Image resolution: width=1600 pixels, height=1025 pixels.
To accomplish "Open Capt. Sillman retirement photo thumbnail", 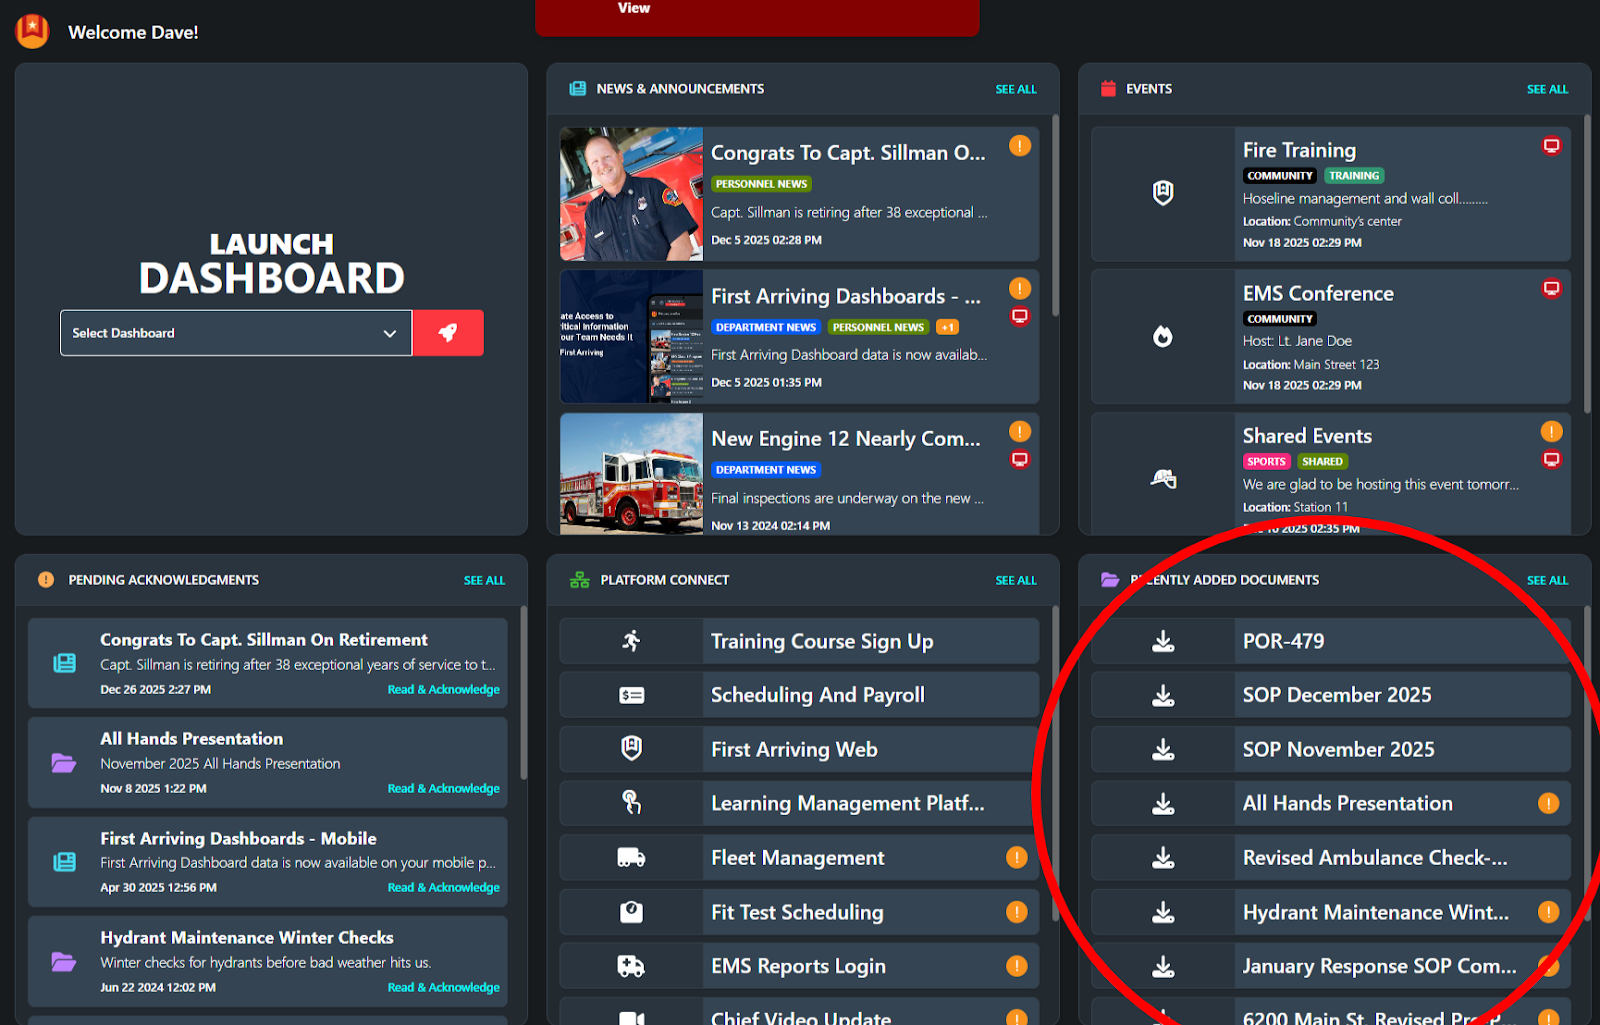I will click(x=631, y=194).
